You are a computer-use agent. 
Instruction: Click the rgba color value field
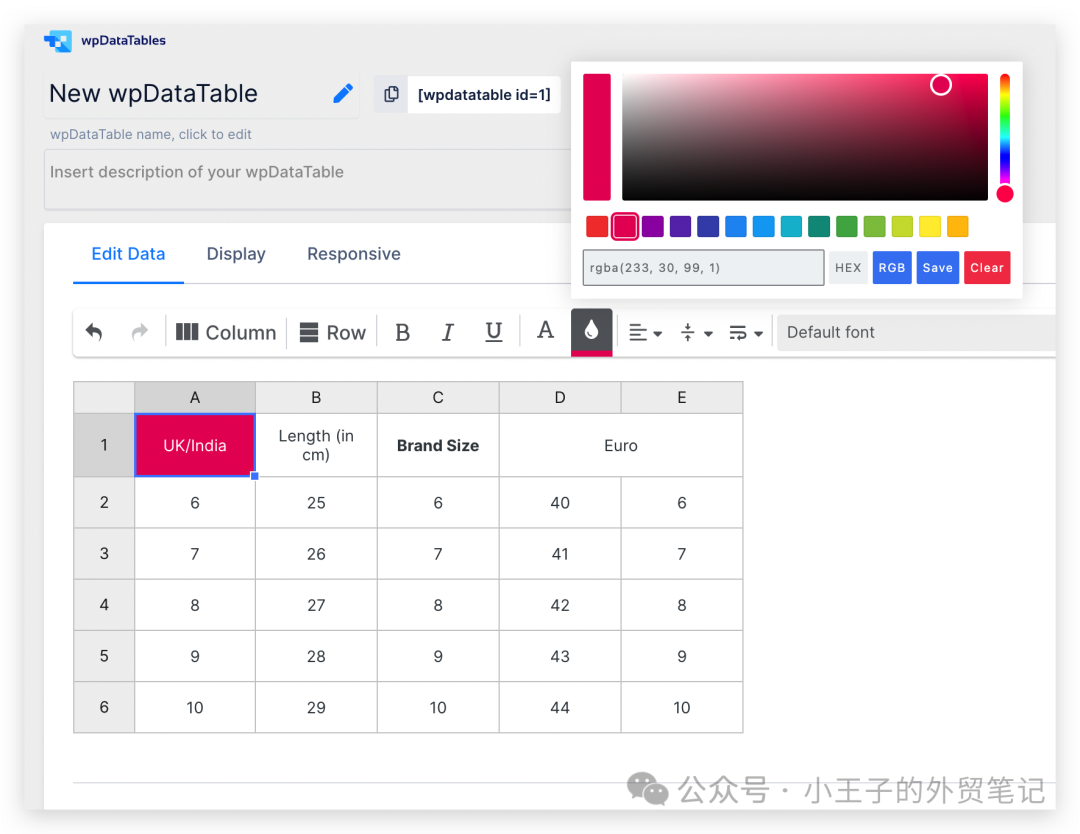(x=703, y=267)
